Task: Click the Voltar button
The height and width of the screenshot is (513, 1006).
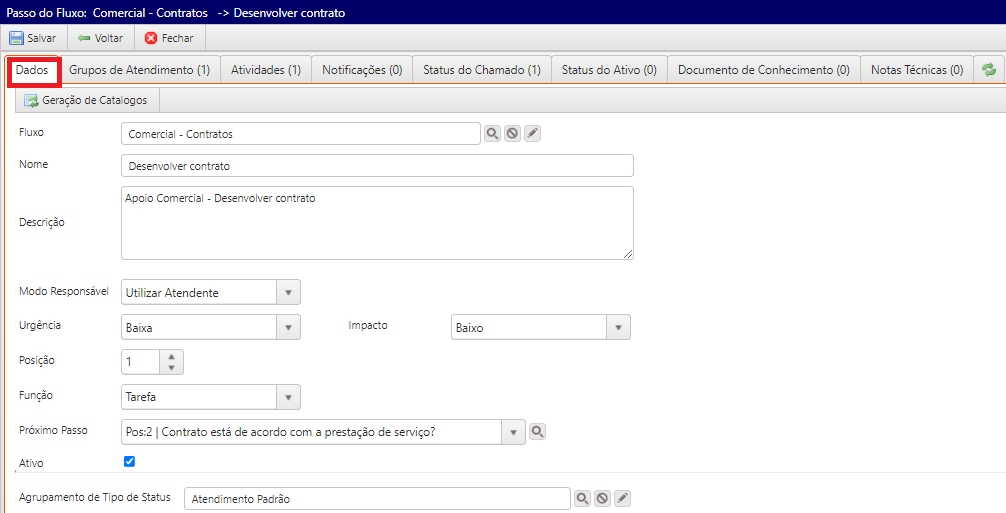Action: 100,38
